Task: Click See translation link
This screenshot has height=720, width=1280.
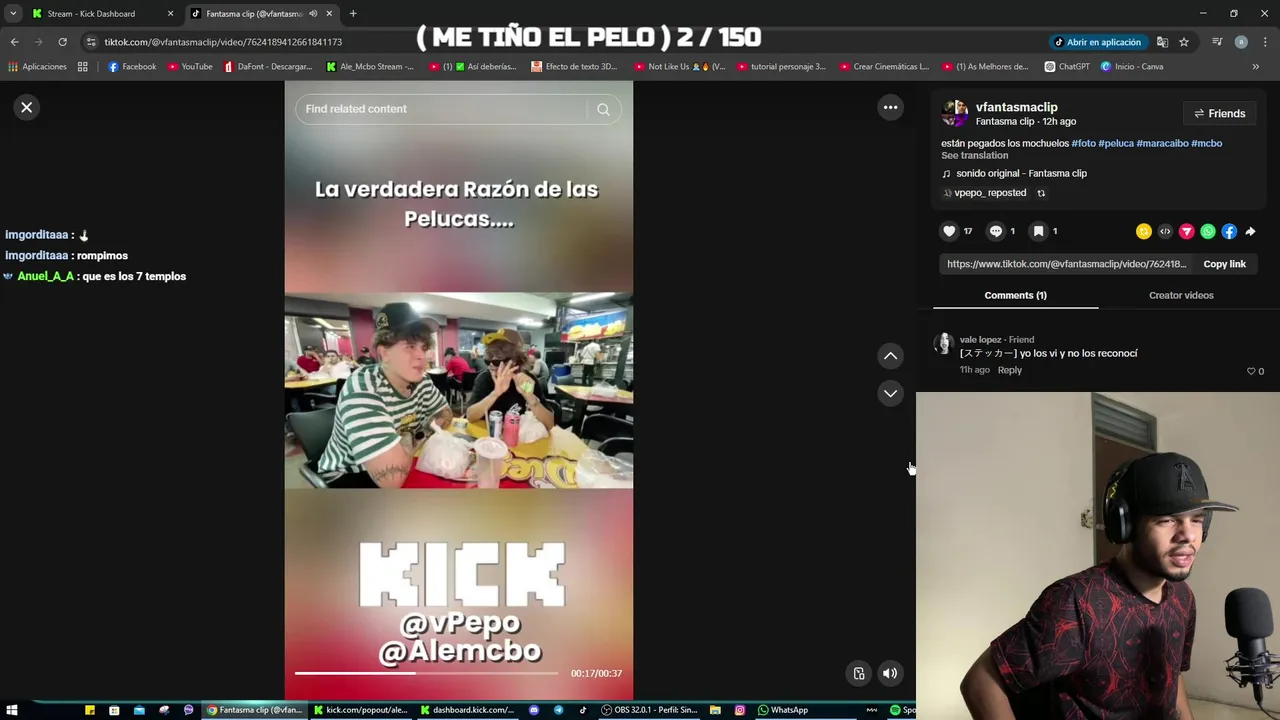Action: (974, 155)
